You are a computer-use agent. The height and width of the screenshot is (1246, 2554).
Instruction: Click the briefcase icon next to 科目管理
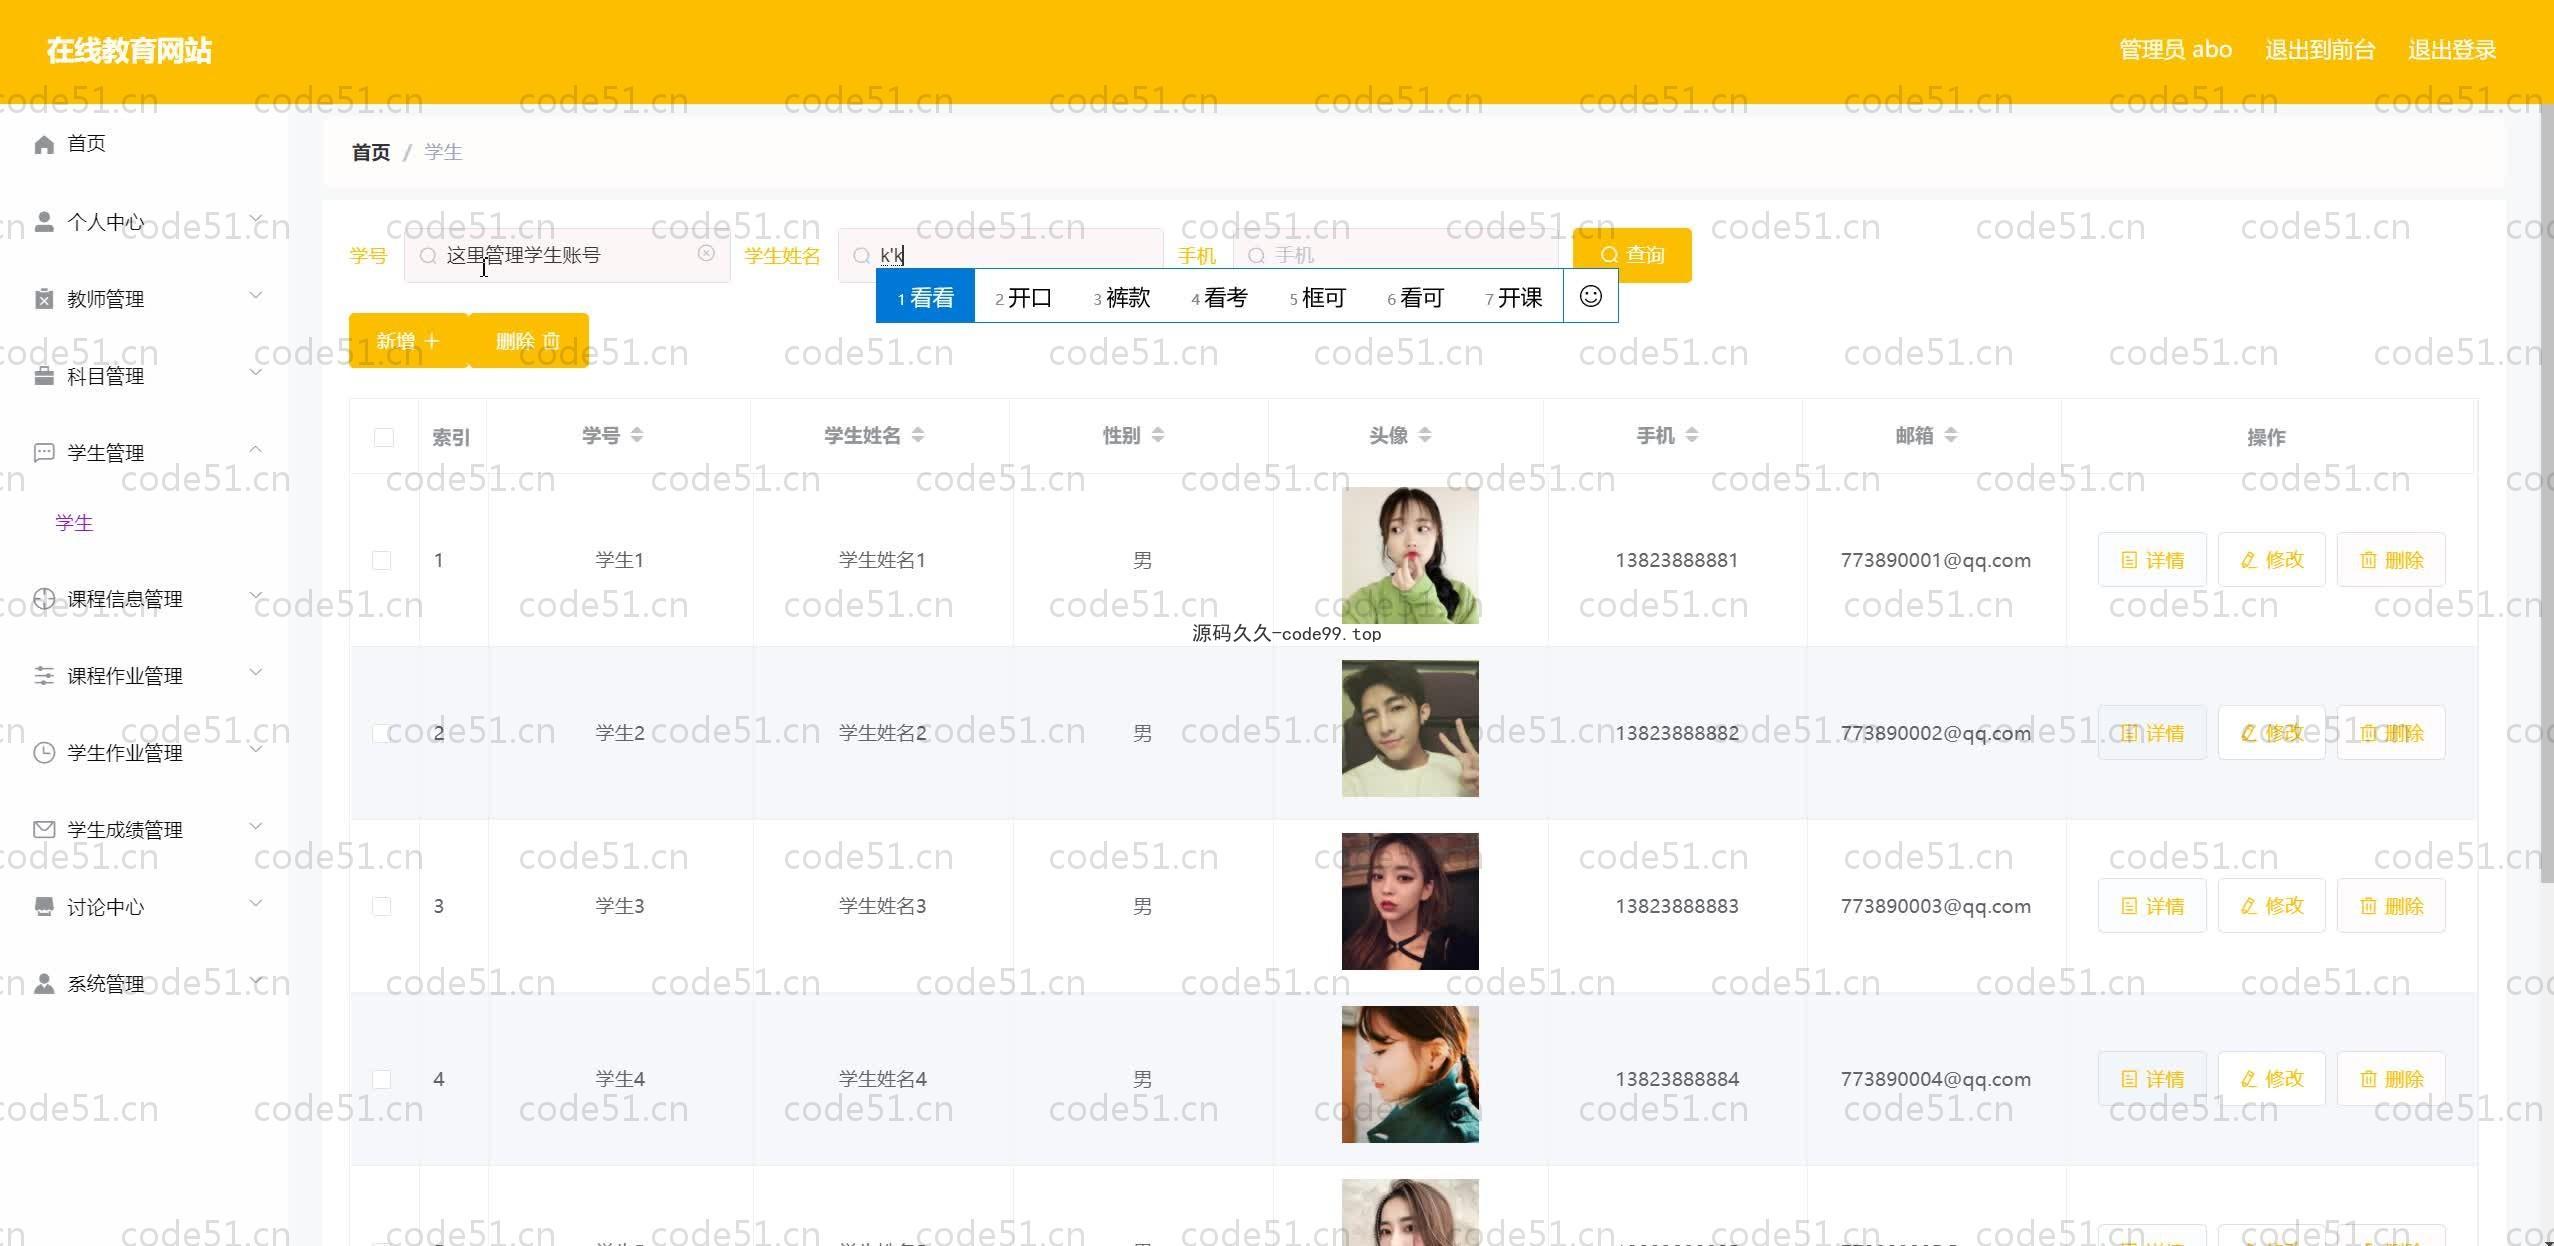click(44, 376)
